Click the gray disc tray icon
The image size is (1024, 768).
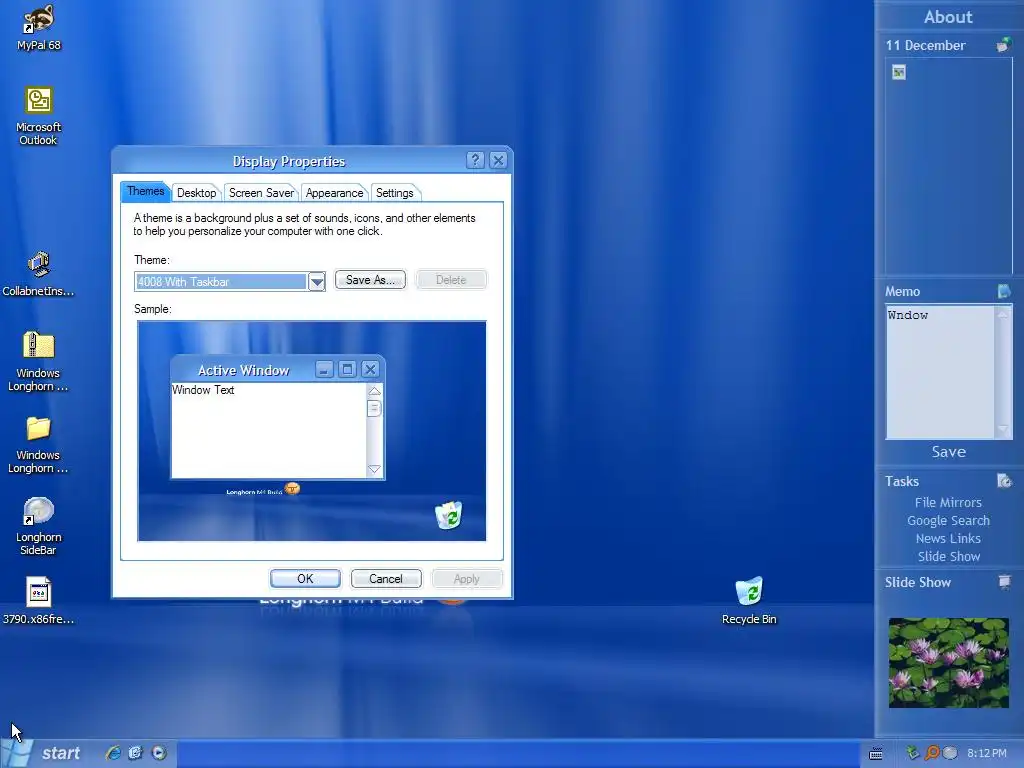950,753
